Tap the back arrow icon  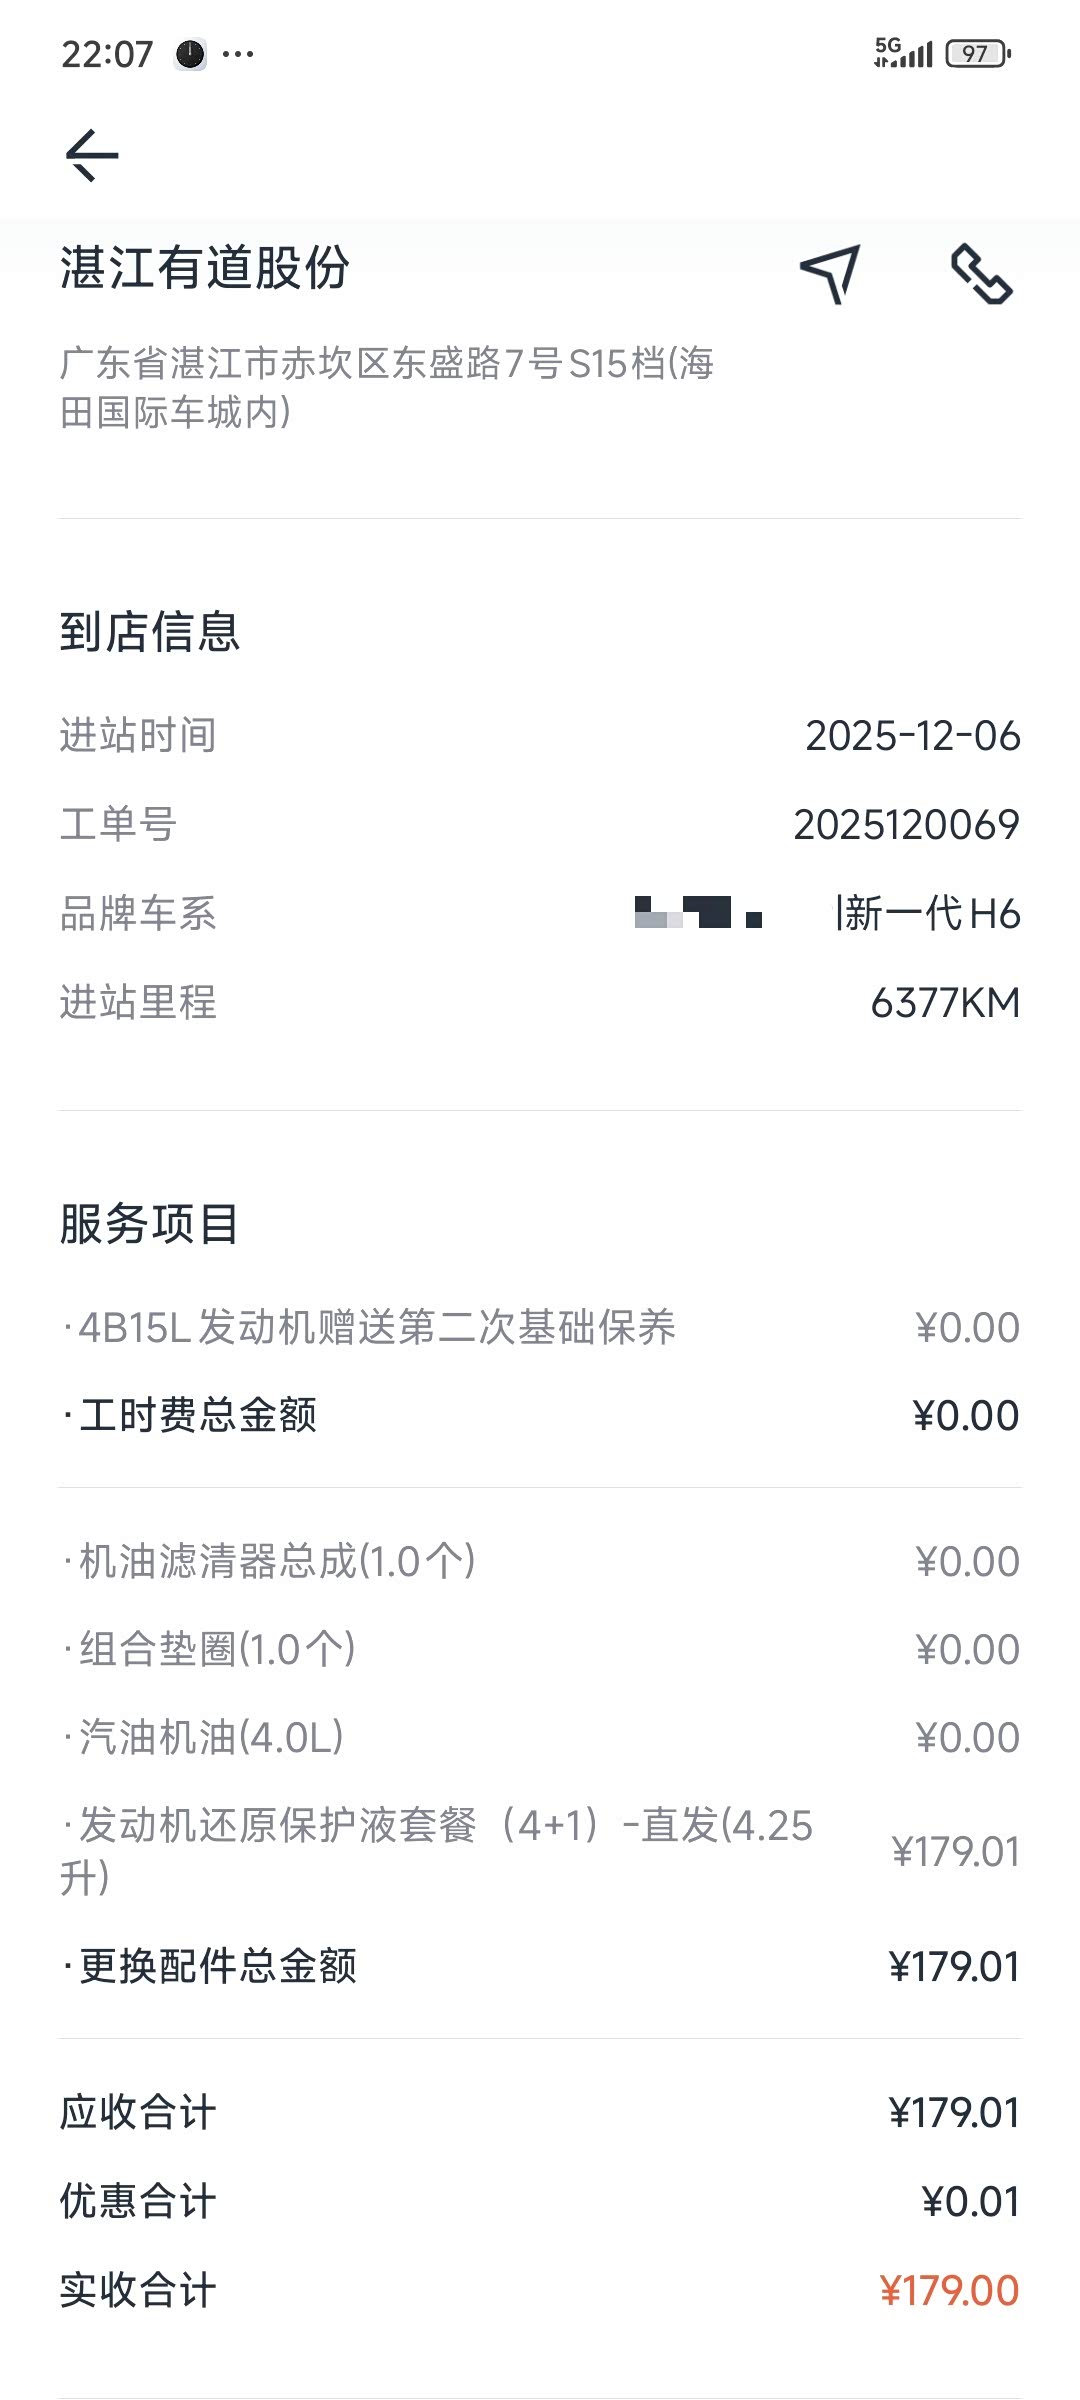coord(92,155)
